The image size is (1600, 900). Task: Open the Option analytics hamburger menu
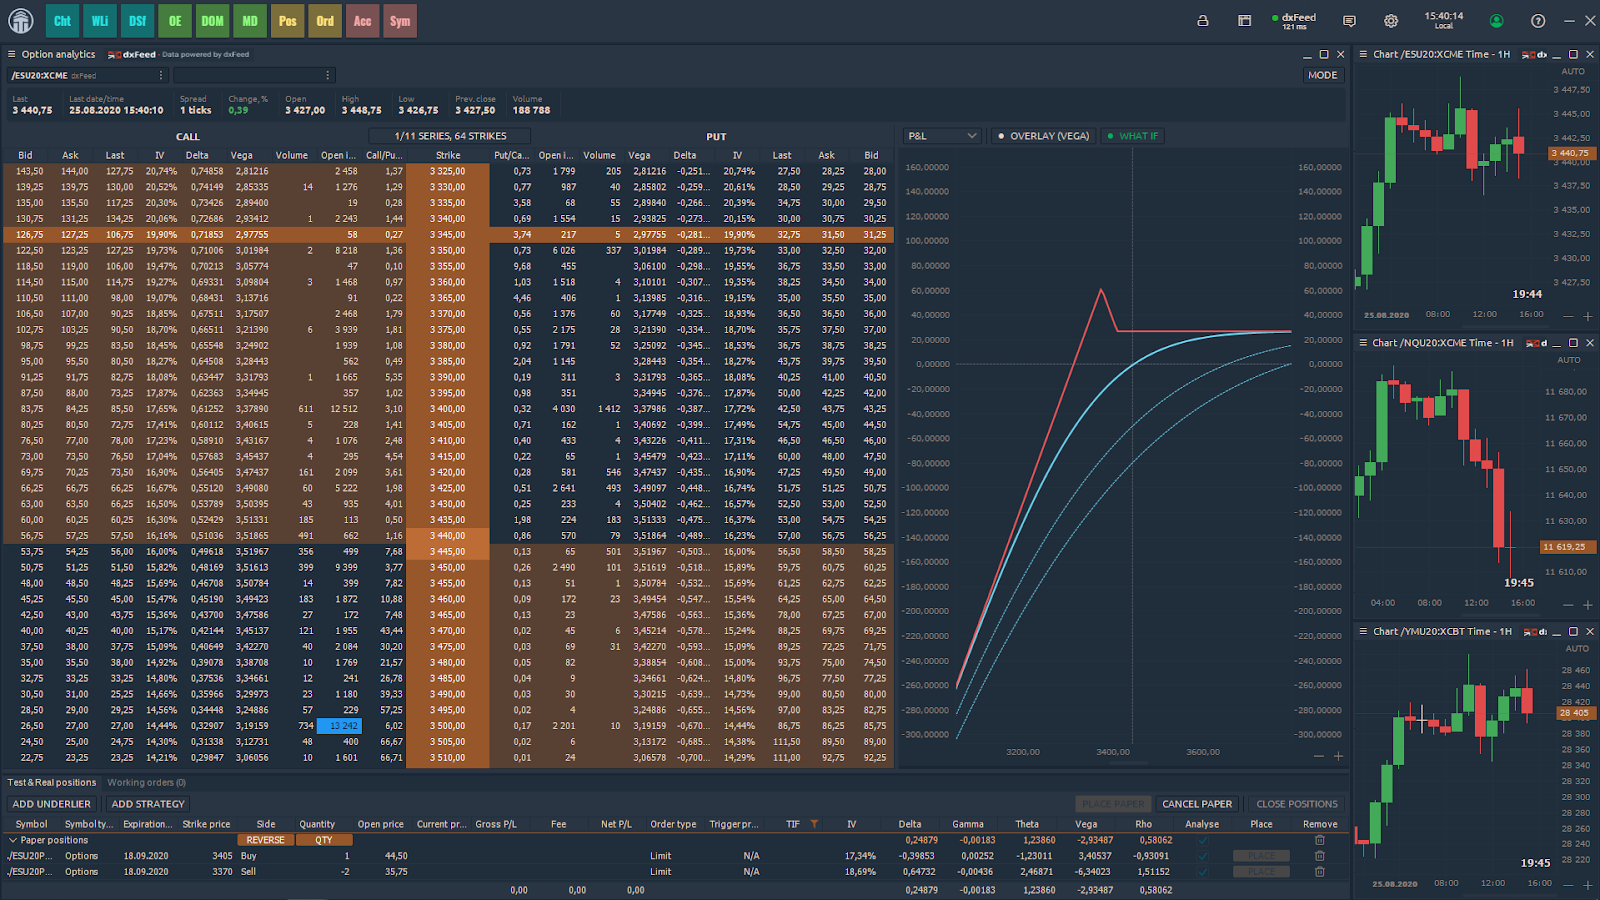click(12, 54)
